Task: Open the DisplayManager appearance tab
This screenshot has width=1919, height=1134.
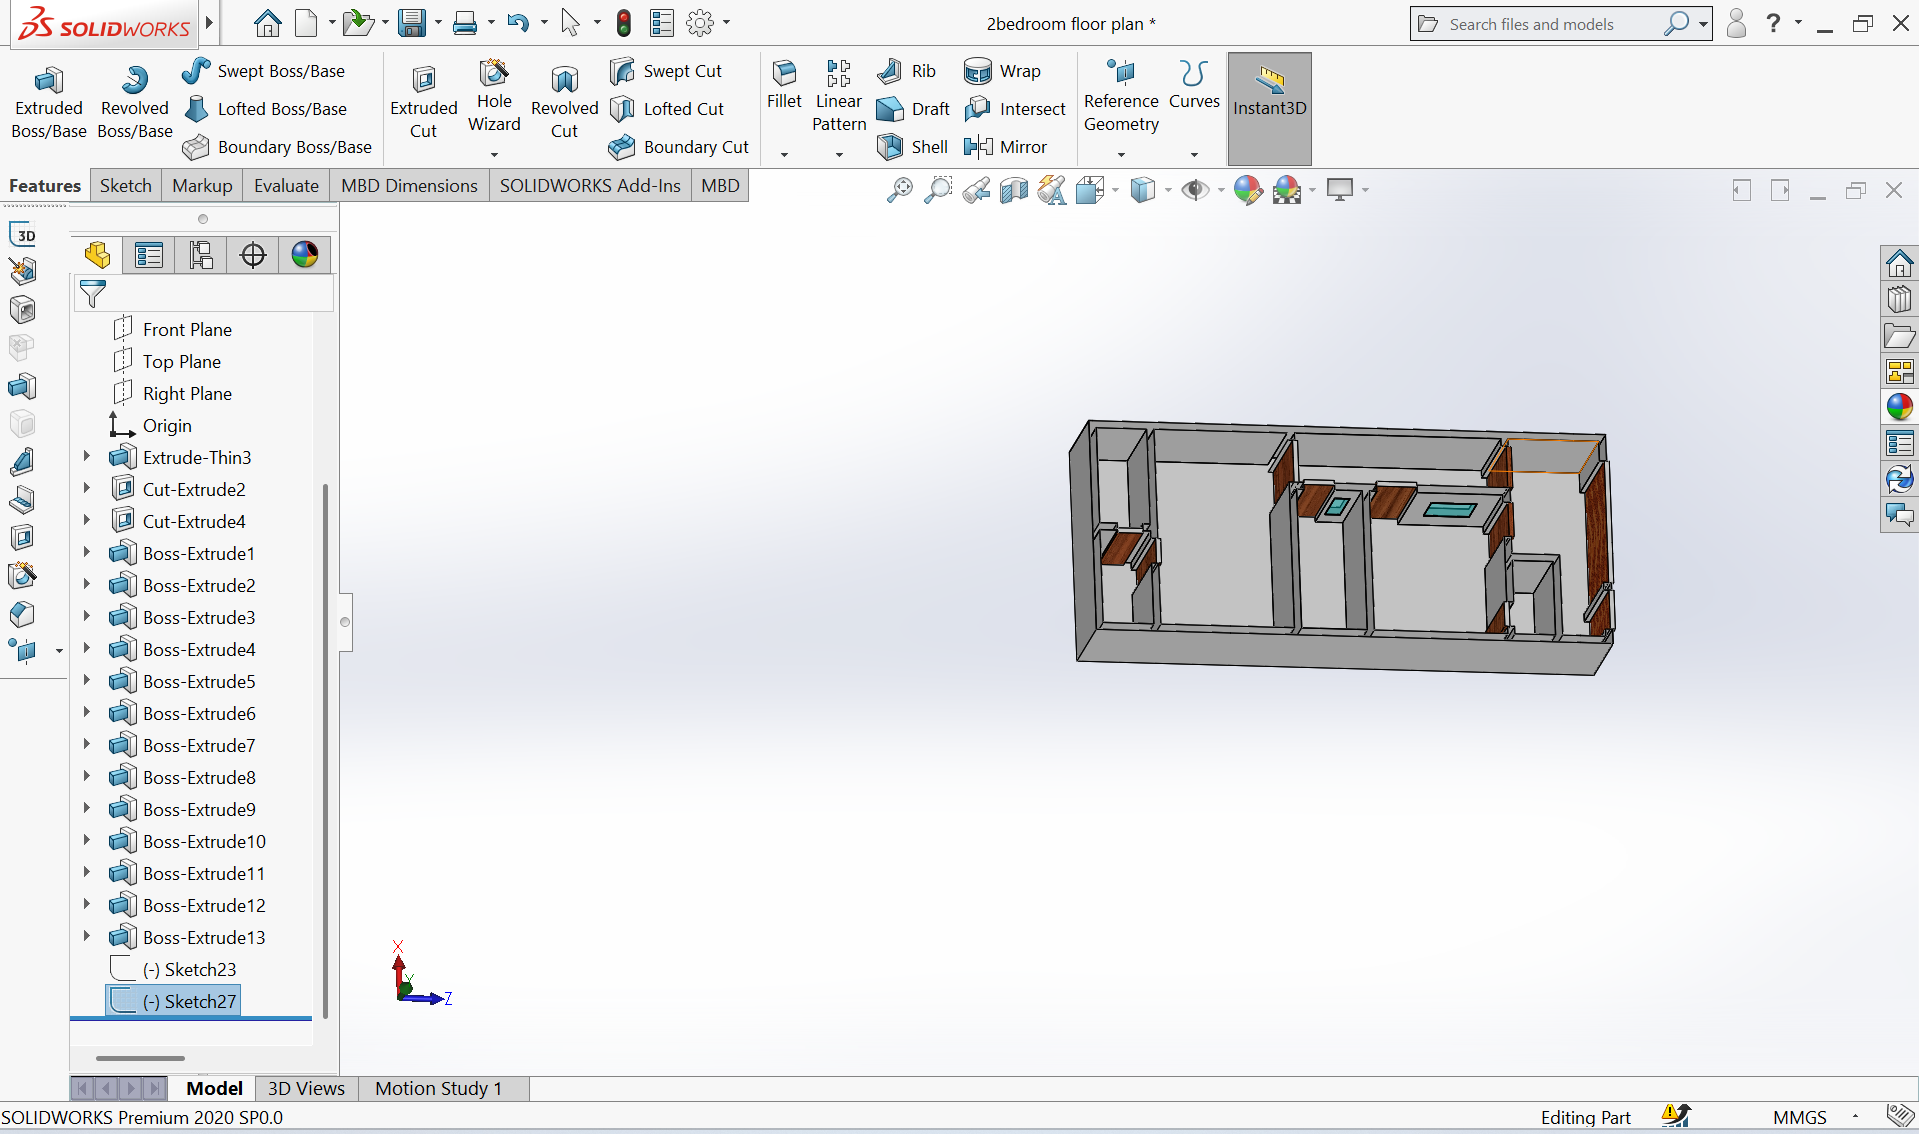Action: 305,255
